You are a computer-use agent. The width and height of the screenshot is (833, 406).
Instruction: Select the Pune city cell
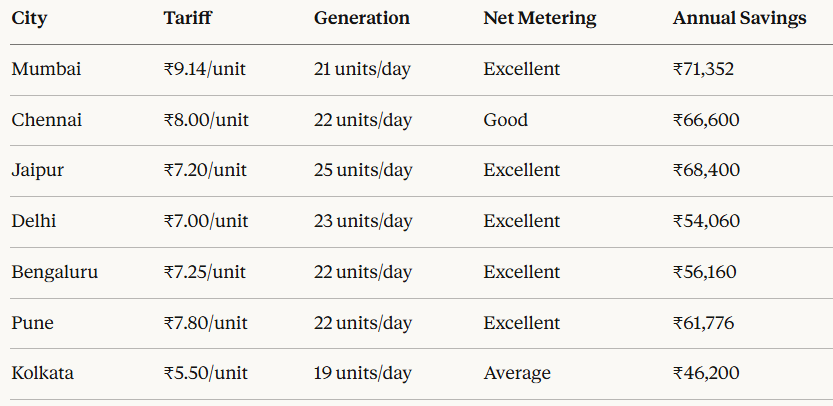pyautogui.click(x=32, y=323)
